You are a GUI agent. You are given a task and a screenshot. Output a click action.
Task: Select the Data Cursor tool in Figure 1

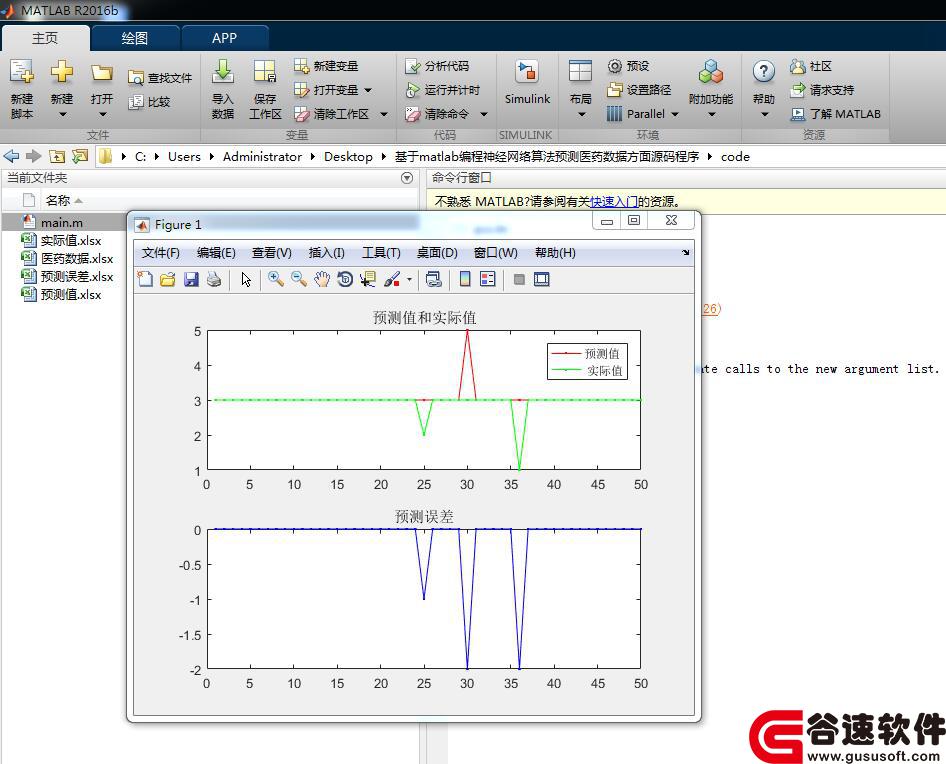[x=367, y=279]
